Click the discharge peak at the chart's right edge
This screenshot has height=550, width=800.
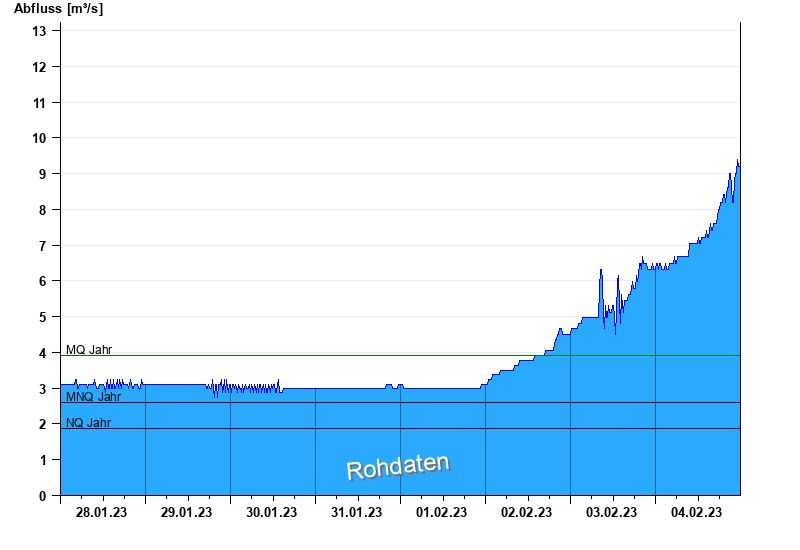(x=737, y=161)
